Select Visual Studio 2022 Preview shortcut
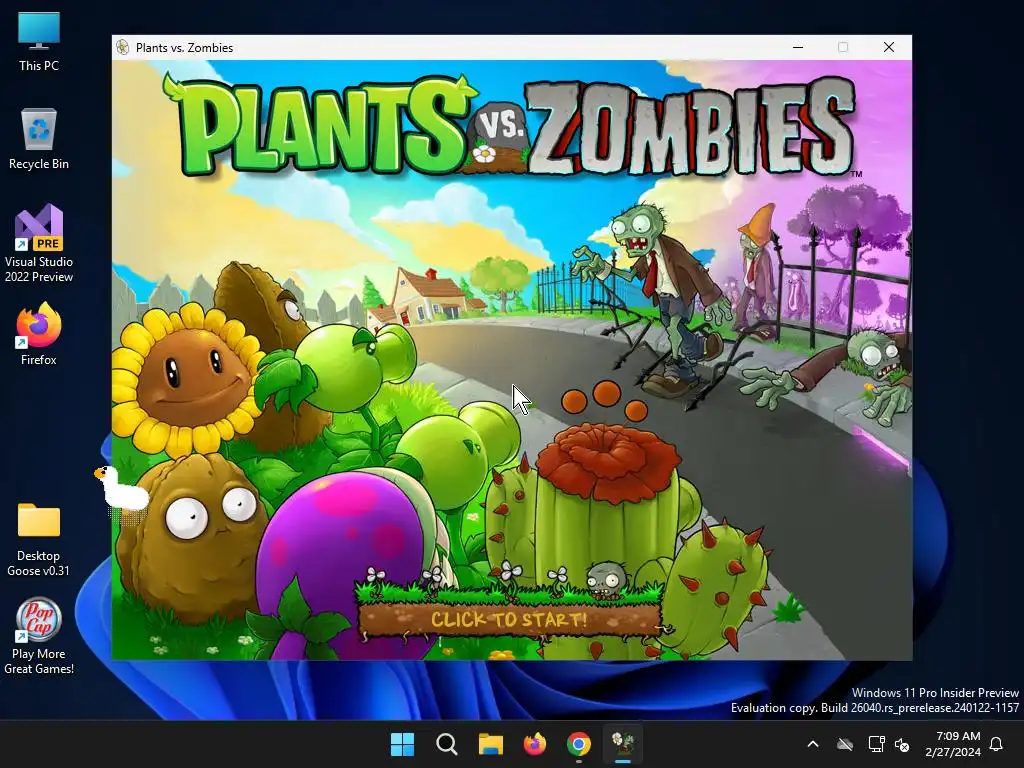This screenshot has width=1024, height=768. click(39, 244)
